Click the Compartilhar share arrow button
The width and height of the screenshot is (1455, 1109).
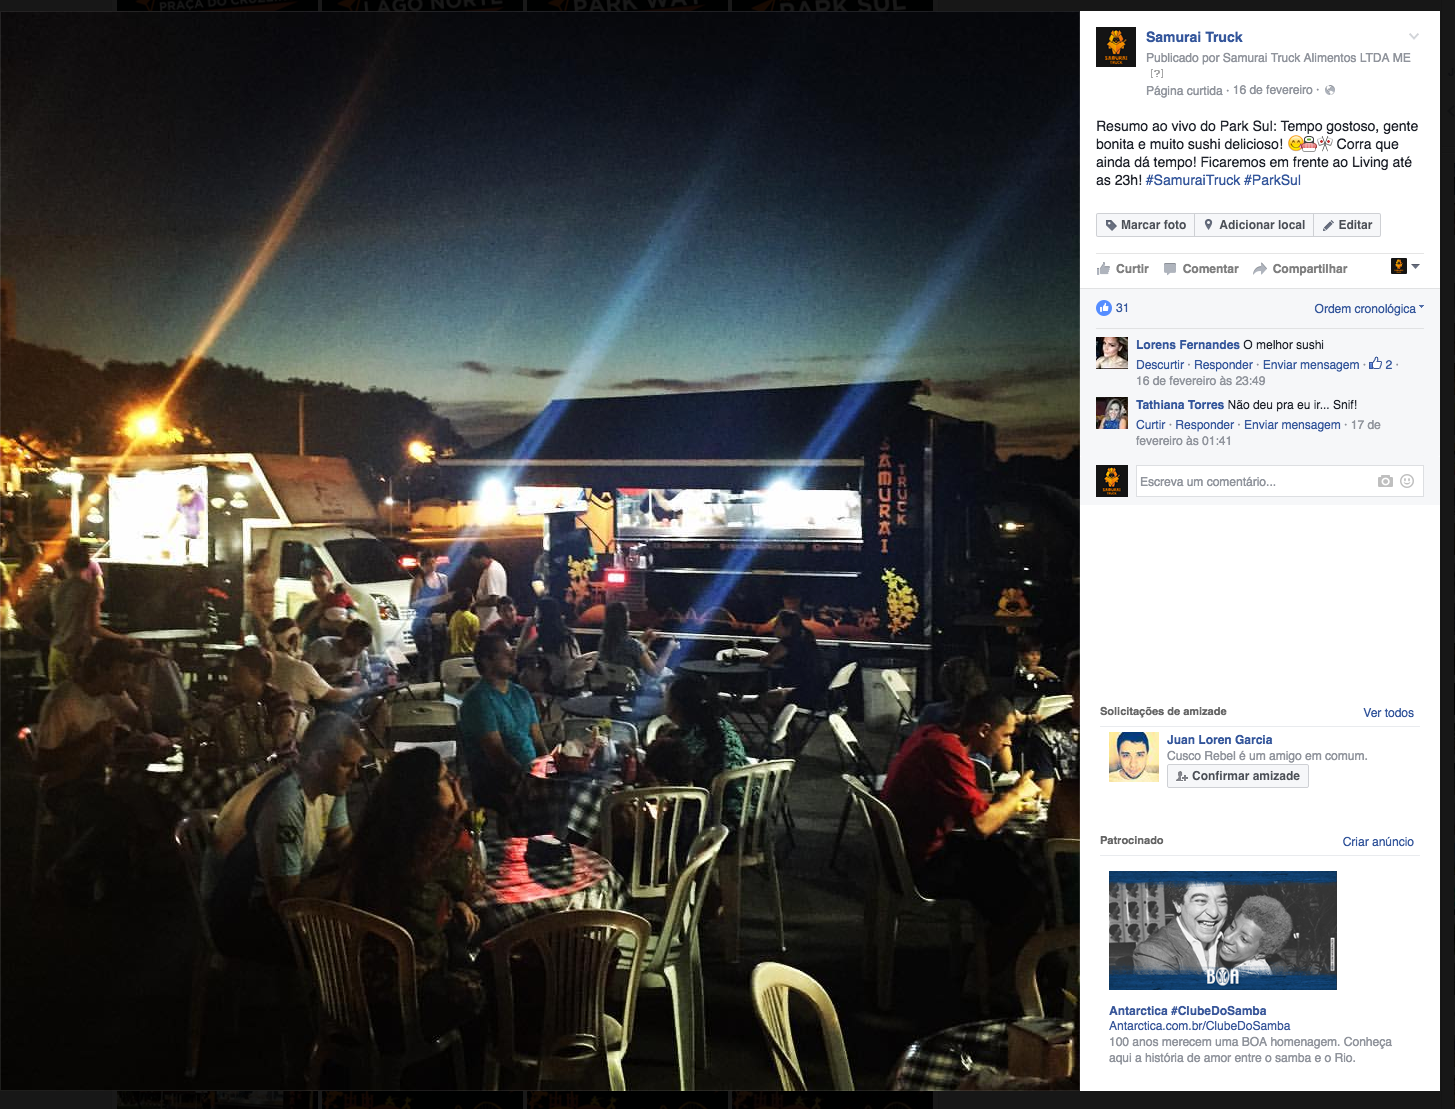[1300, 269]
